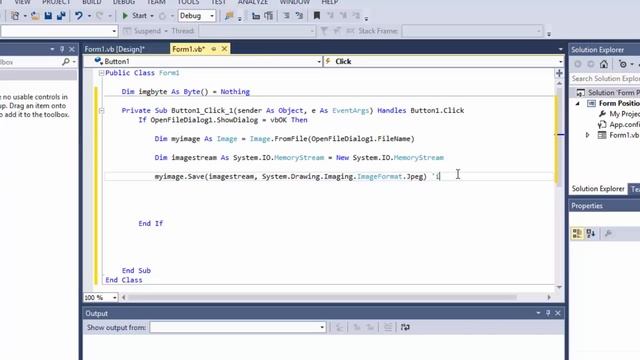Image resolution: width=640 pixels, height=360 pixels.
Task: Start debugging with the green play button
Action: click(x=125, y=16)
